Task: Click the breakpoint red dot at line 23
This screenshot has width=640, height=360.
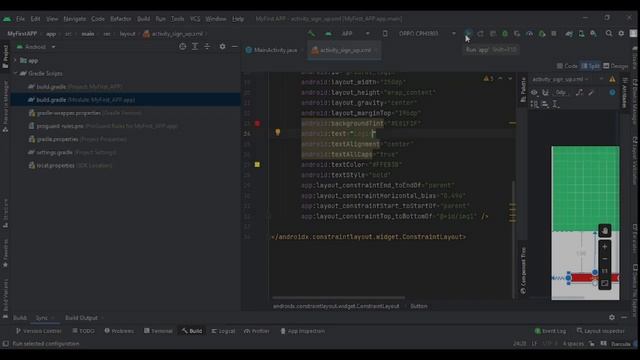Action: coord(257,123)
